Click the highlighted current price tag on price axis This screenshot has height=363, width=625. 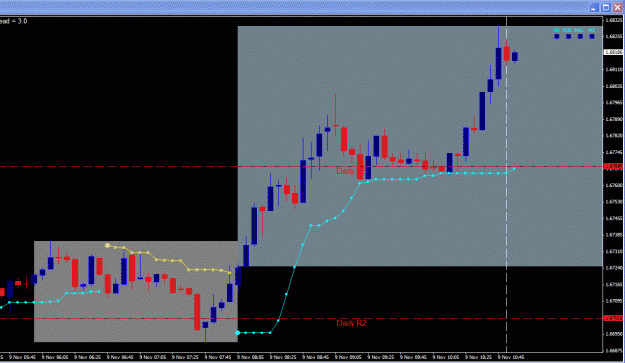click(x=613, y=52)
